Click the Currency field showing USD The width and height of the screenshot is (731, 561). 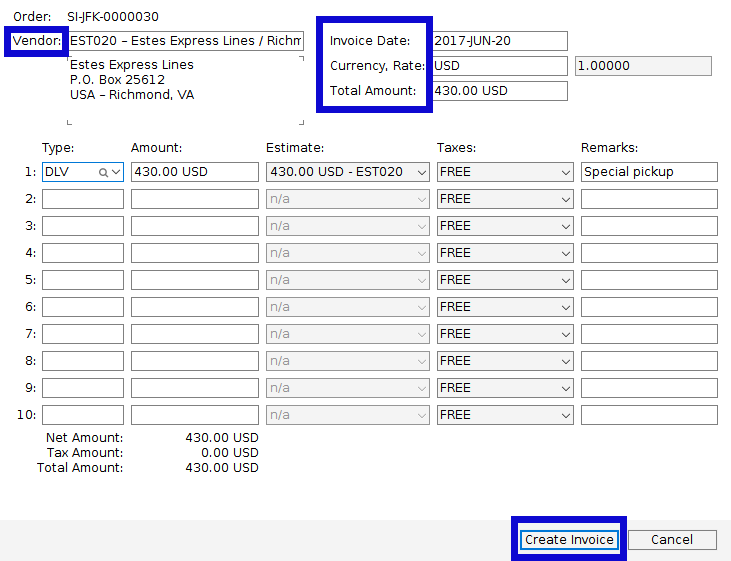pos(499,66)
